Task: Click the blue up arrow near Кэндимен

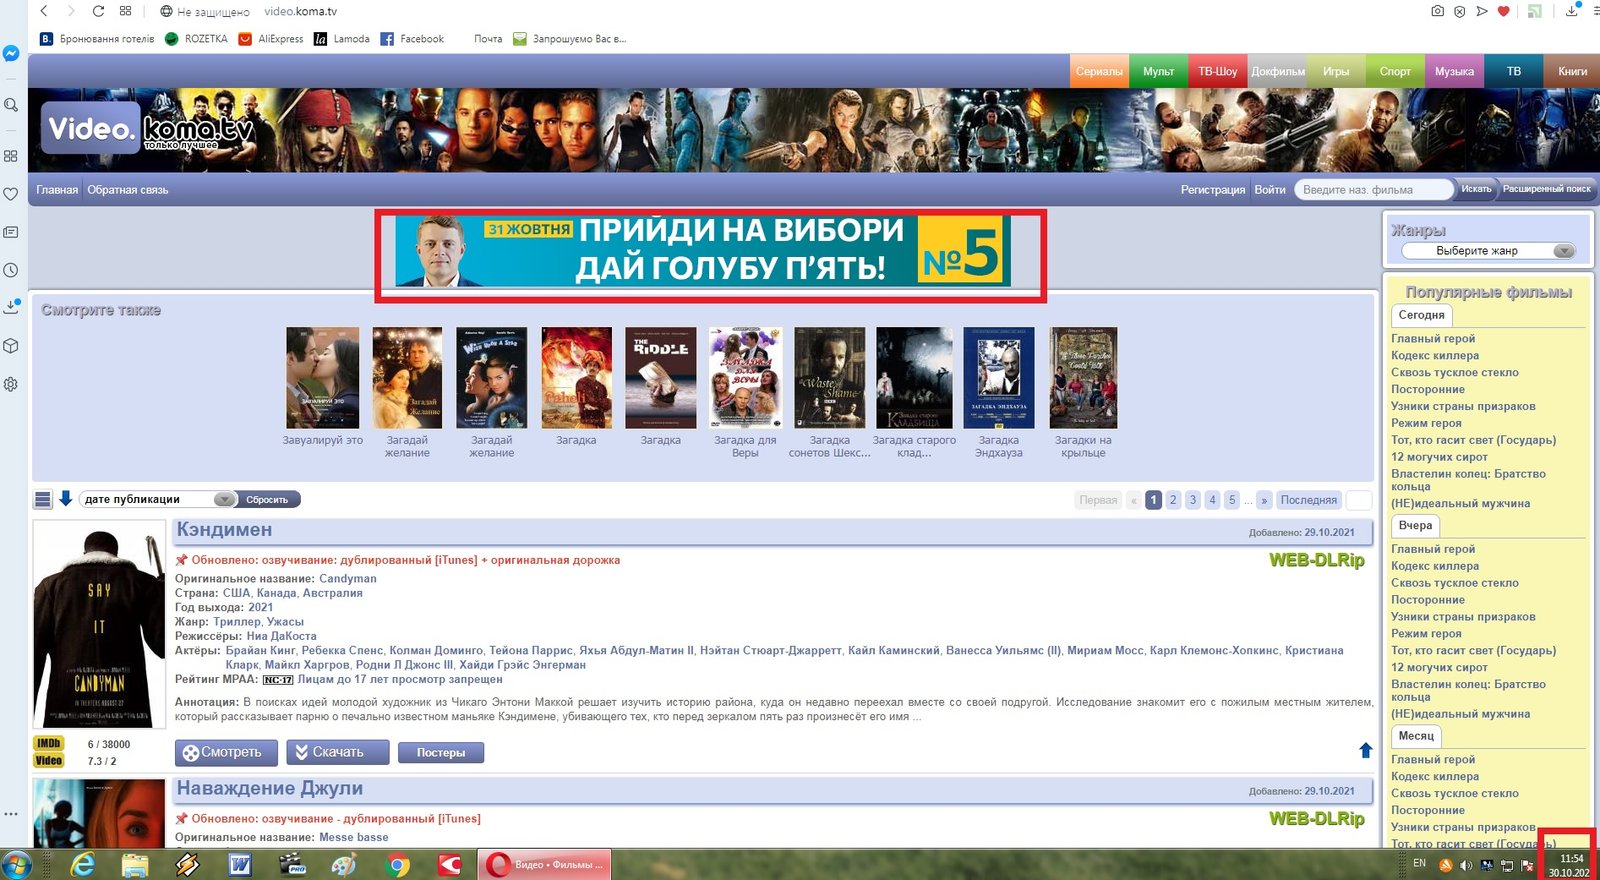Action: [x=1365, y=750]
